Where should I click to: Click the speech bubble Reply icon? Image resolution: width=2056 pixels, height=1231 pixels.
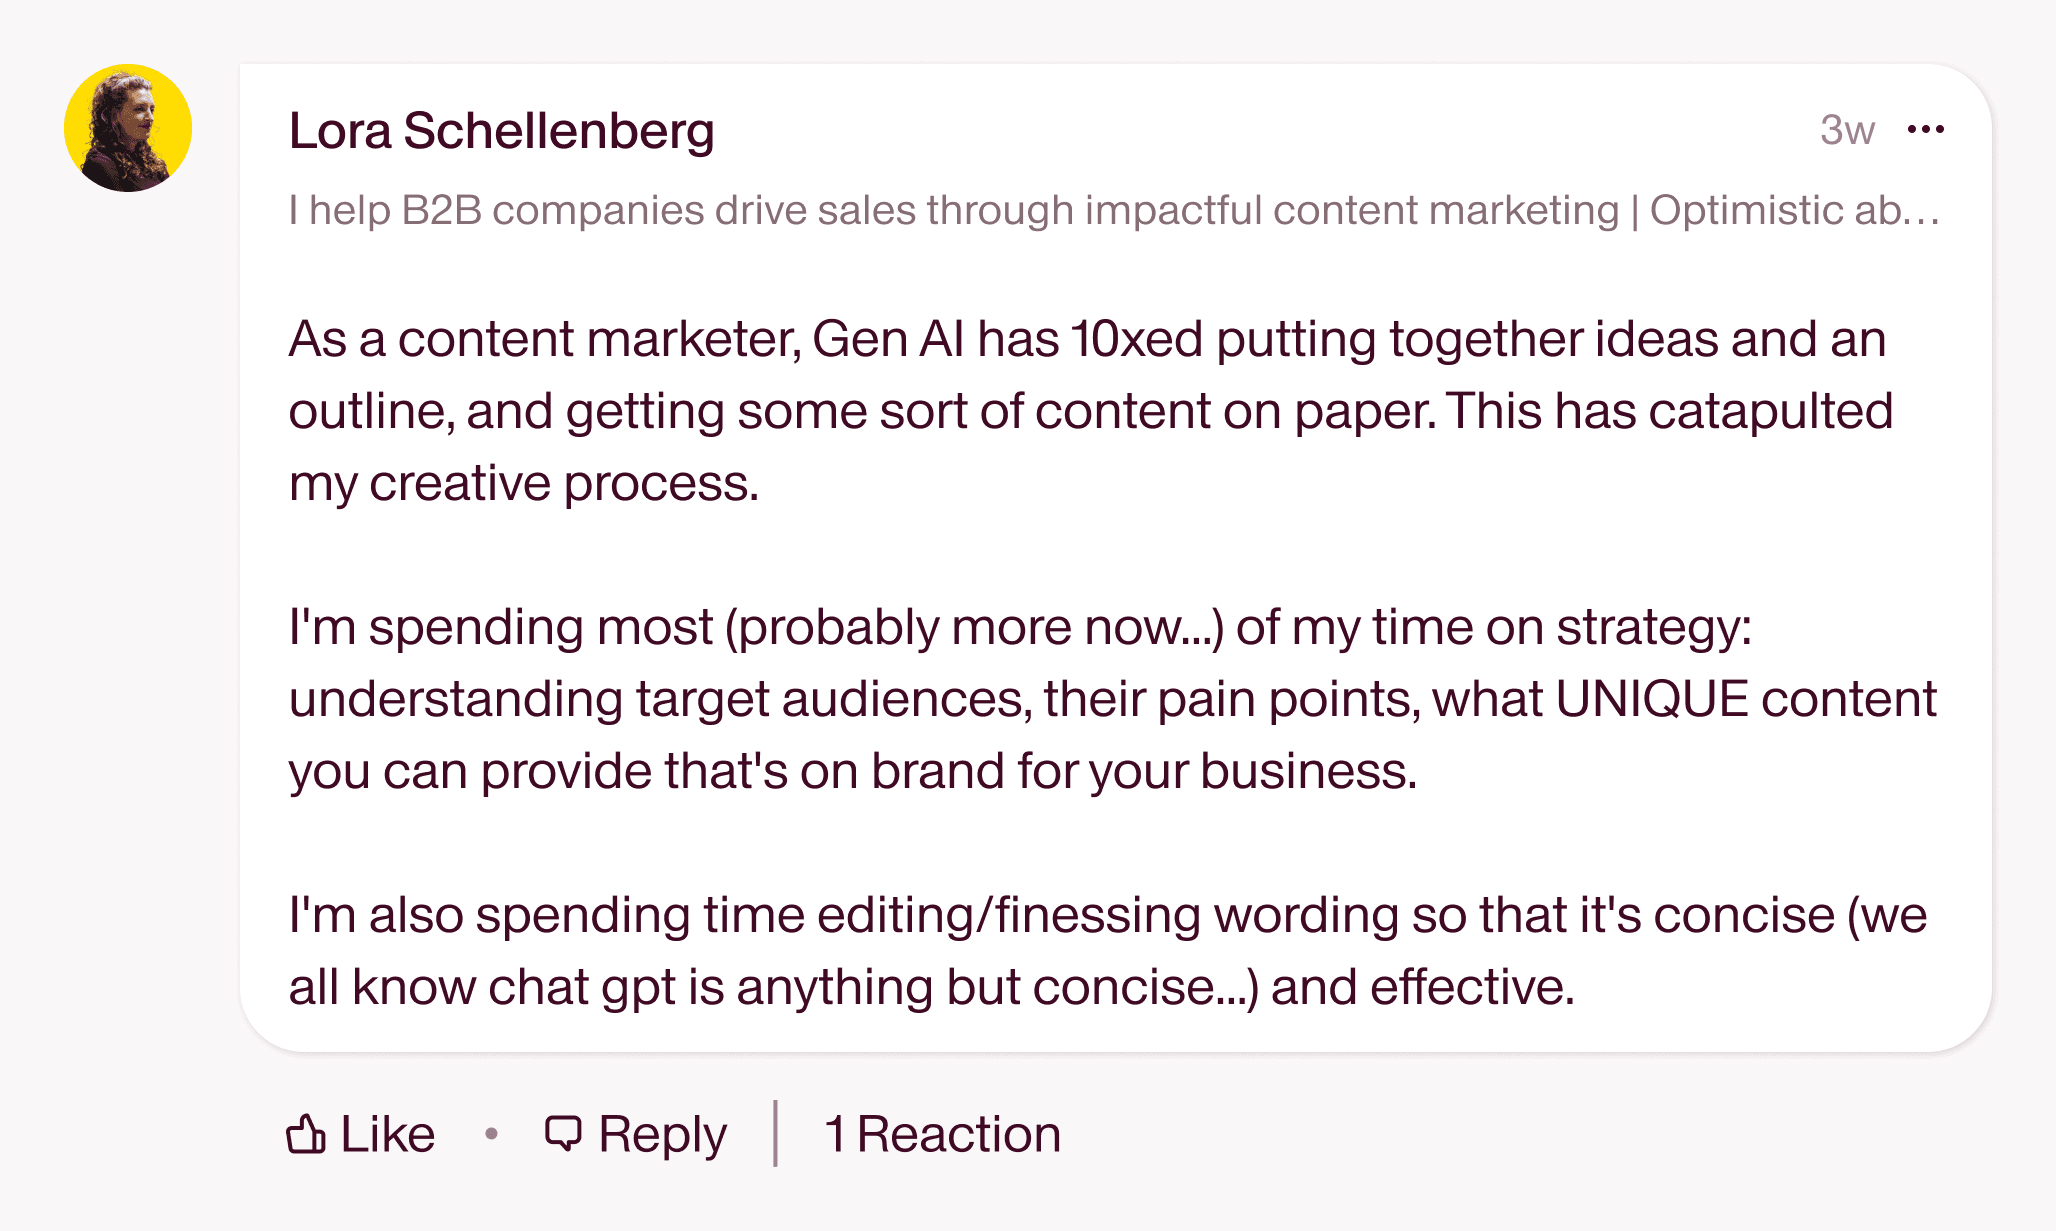pyautogui.click(x=563, y=1135)
